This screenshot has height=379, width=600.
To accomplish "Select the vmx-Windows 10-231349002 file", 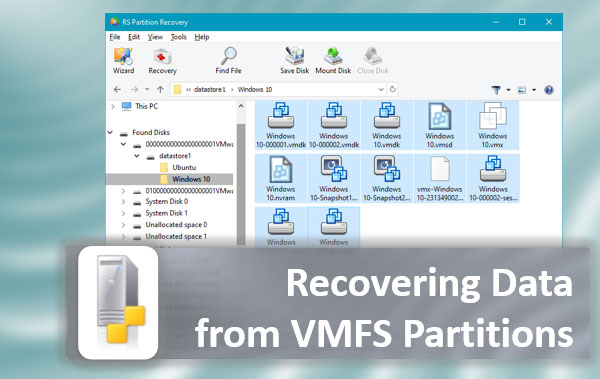I will coord(440,178).
